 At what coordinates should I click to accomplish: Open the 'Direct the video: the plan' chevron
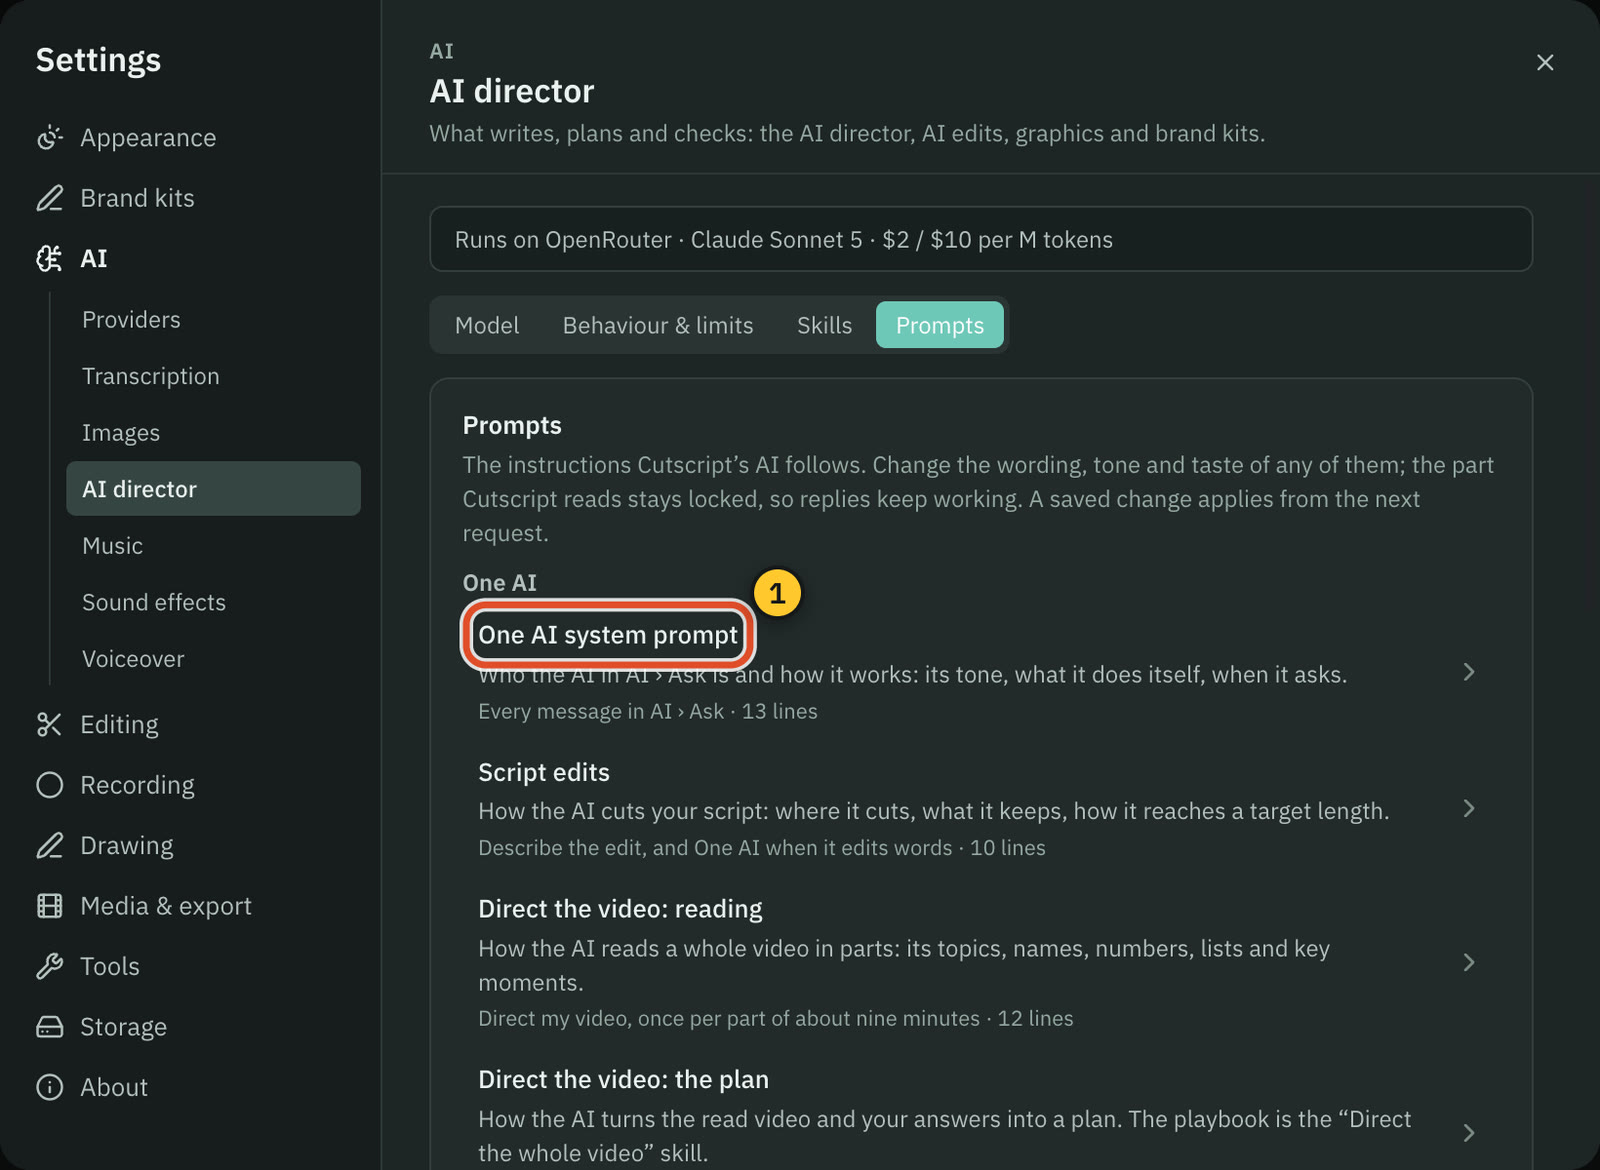tap(1468, 1133)
